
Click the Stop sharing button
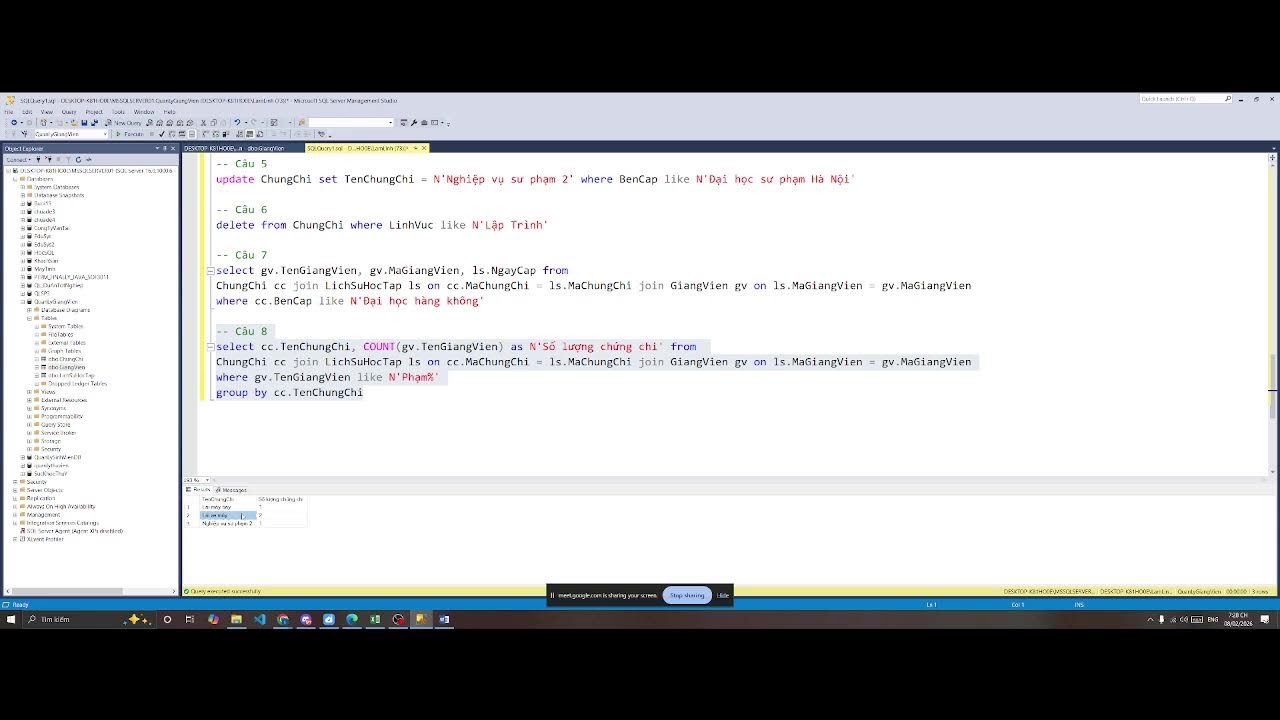point(687,595)
